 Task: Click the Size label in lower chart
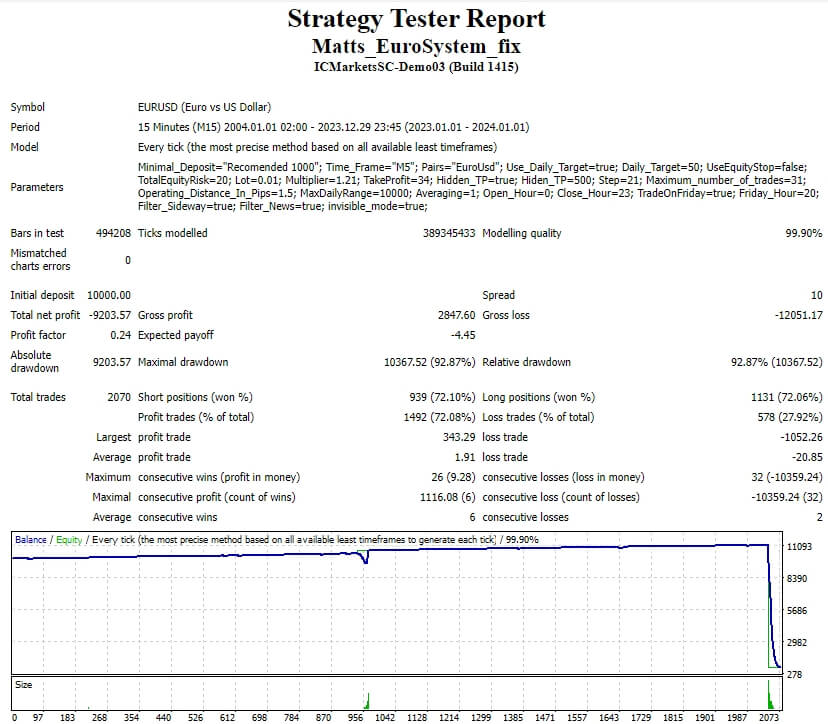click(22, 685)
